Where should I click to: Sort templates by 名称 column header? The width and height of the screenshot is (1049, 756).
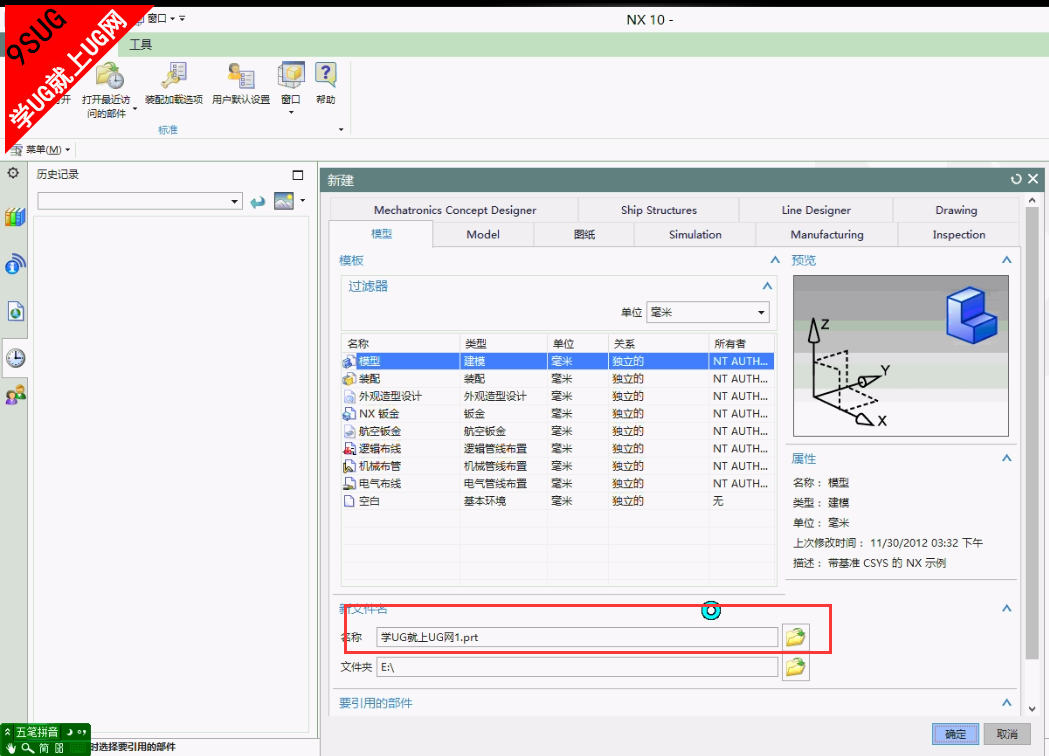[401, 343]
